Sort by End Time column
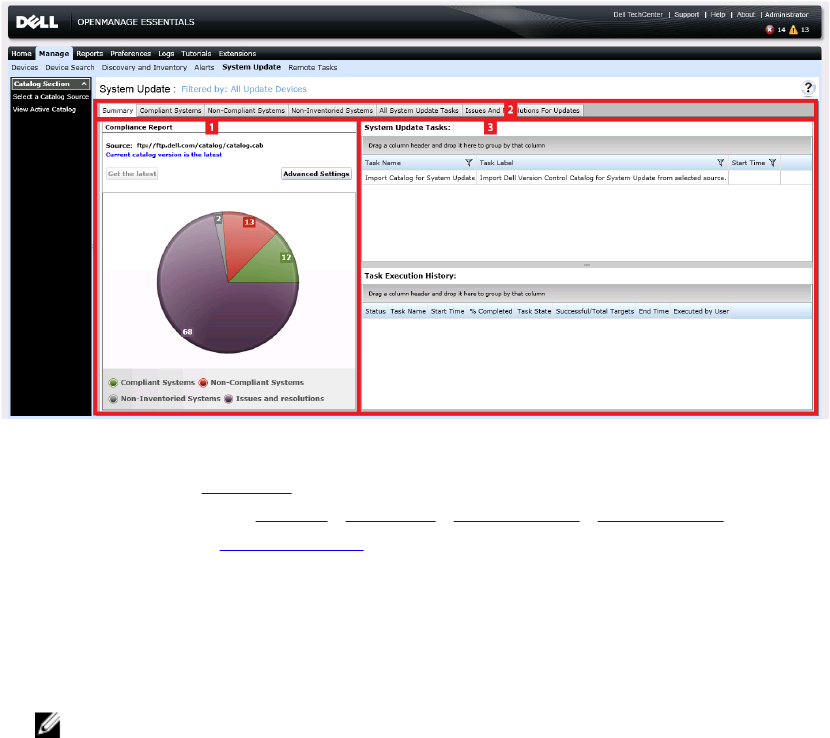 (653, 311)
